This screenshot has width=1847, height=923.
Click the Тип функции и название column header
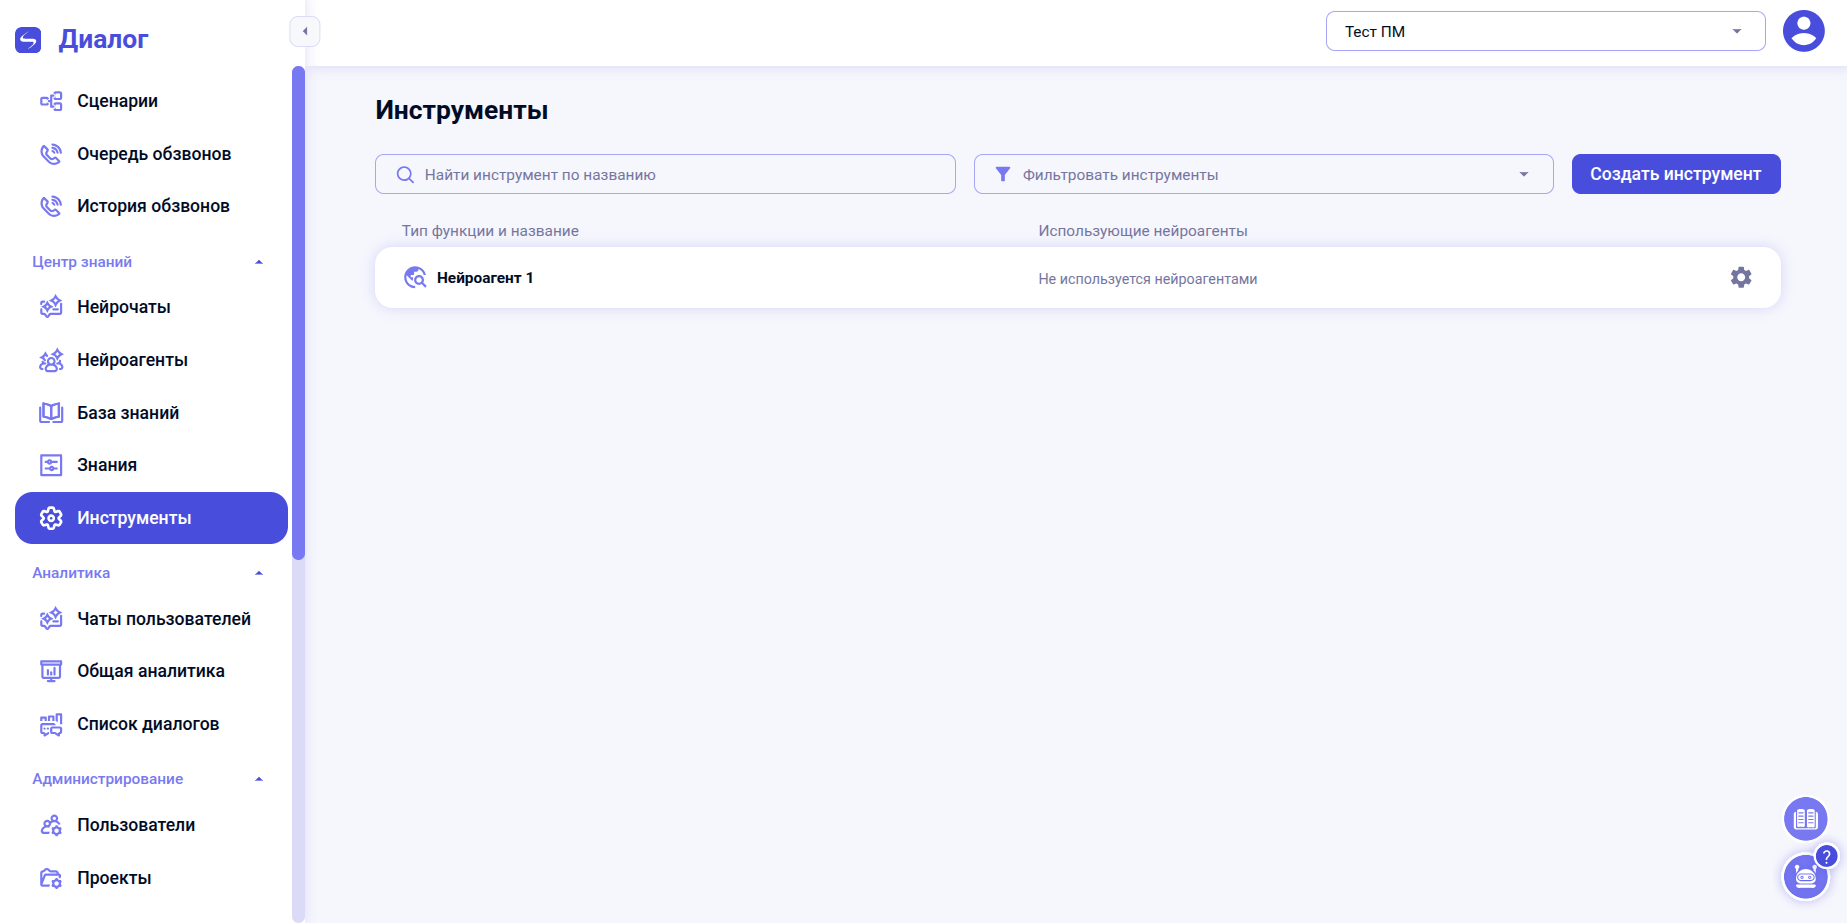click(x=490, y=231)
